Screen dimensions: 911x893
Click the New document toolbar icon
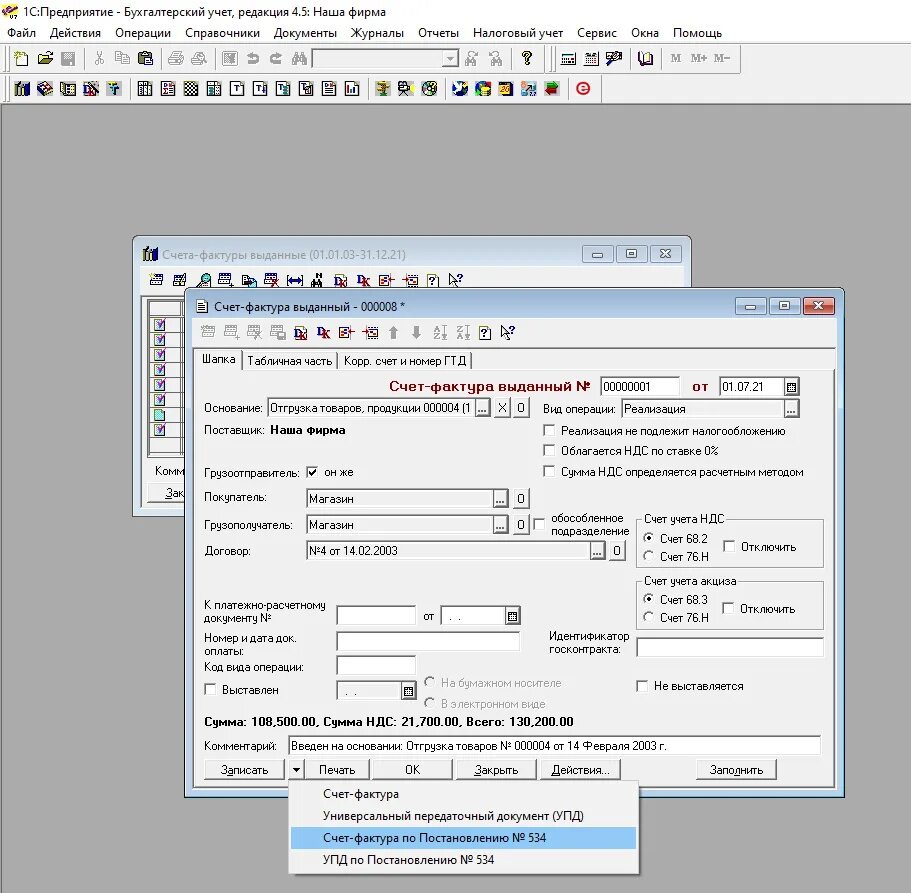[x=21, y=58]
